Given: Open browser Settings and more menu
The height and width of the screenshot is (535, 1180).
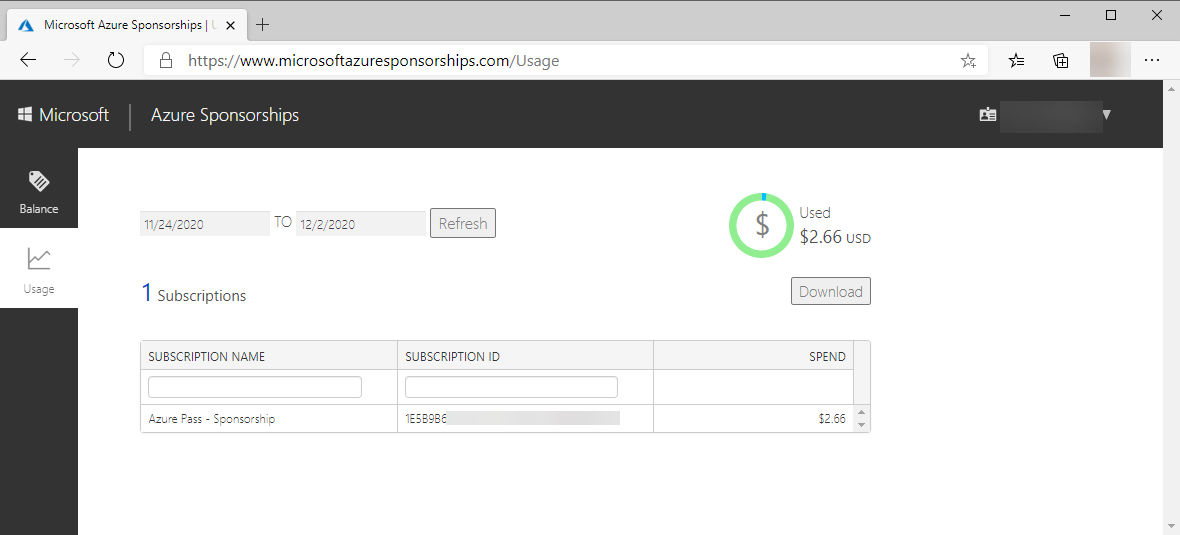Looking at the screenshot, I should pos(1151,60).
